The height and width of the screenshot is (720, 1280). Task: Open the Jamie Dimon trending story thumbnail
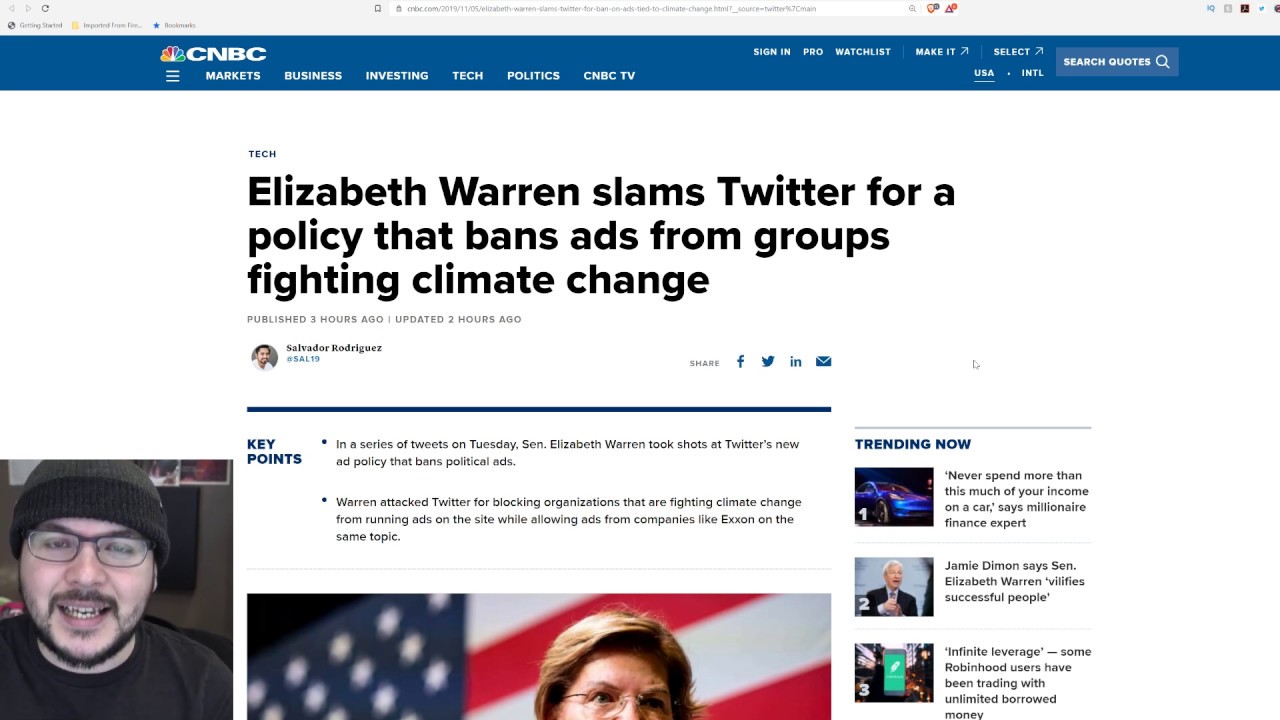[894, 586]
